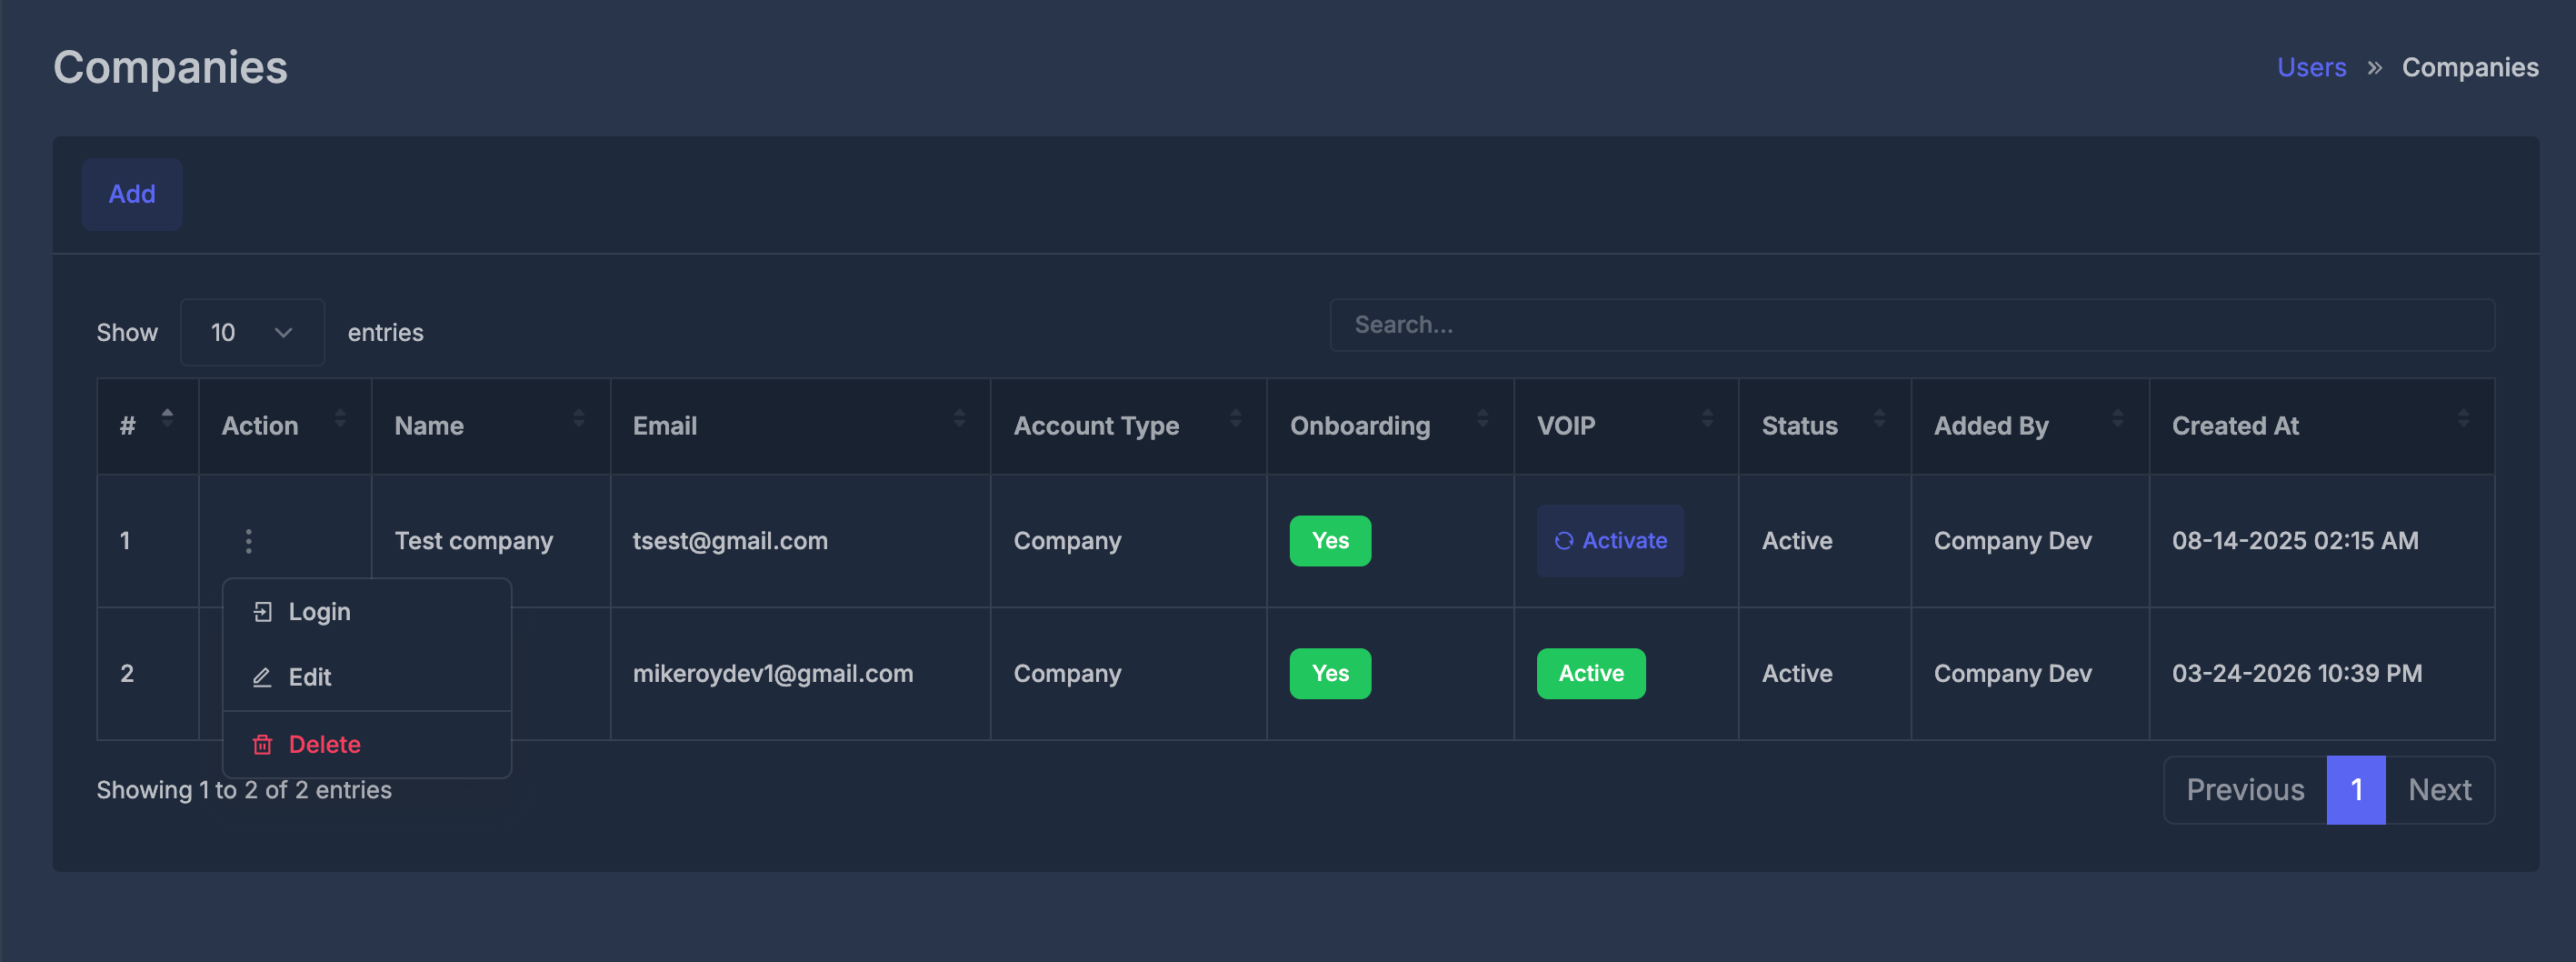Viewport: 2576px width, 962px height.
Task: Click the Companies page heading
Action: pyautogui.click(x=170, y=68)
